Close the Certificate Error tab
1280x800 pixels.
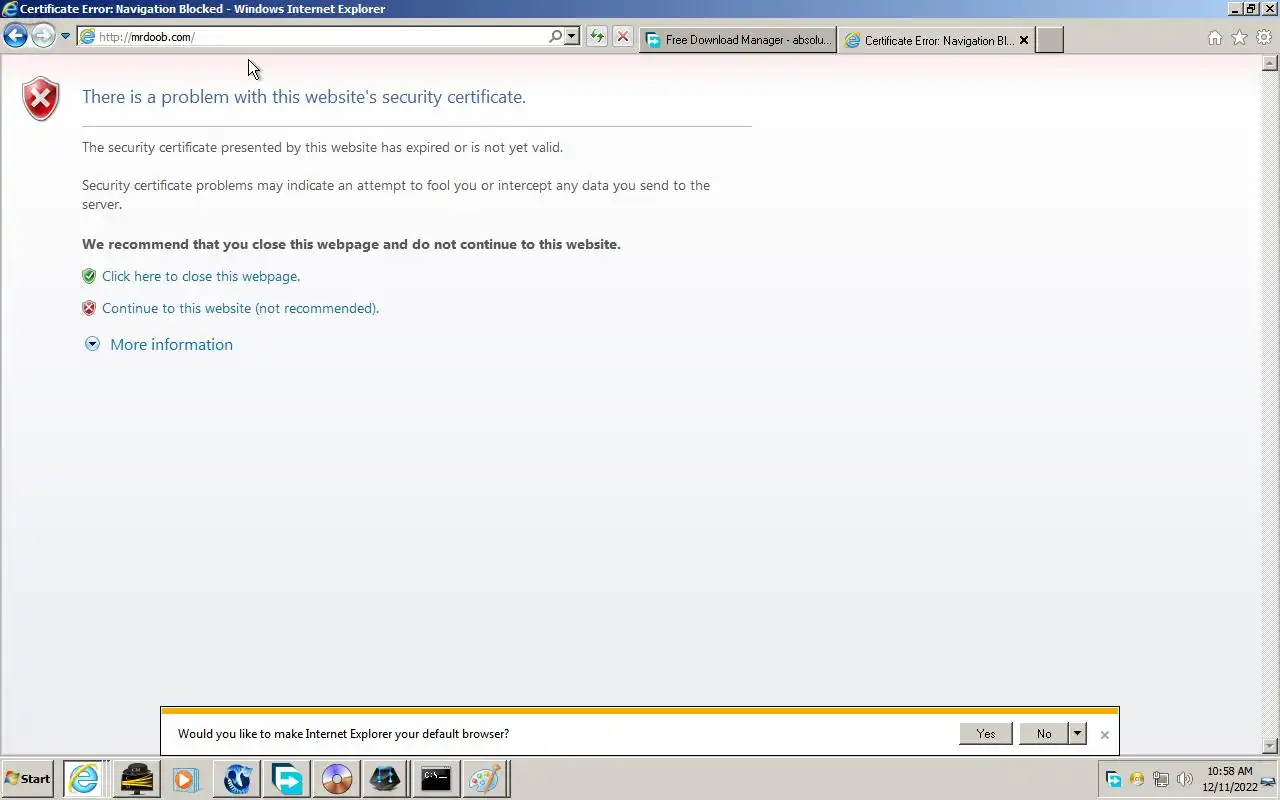click(x=1023, y=40)
